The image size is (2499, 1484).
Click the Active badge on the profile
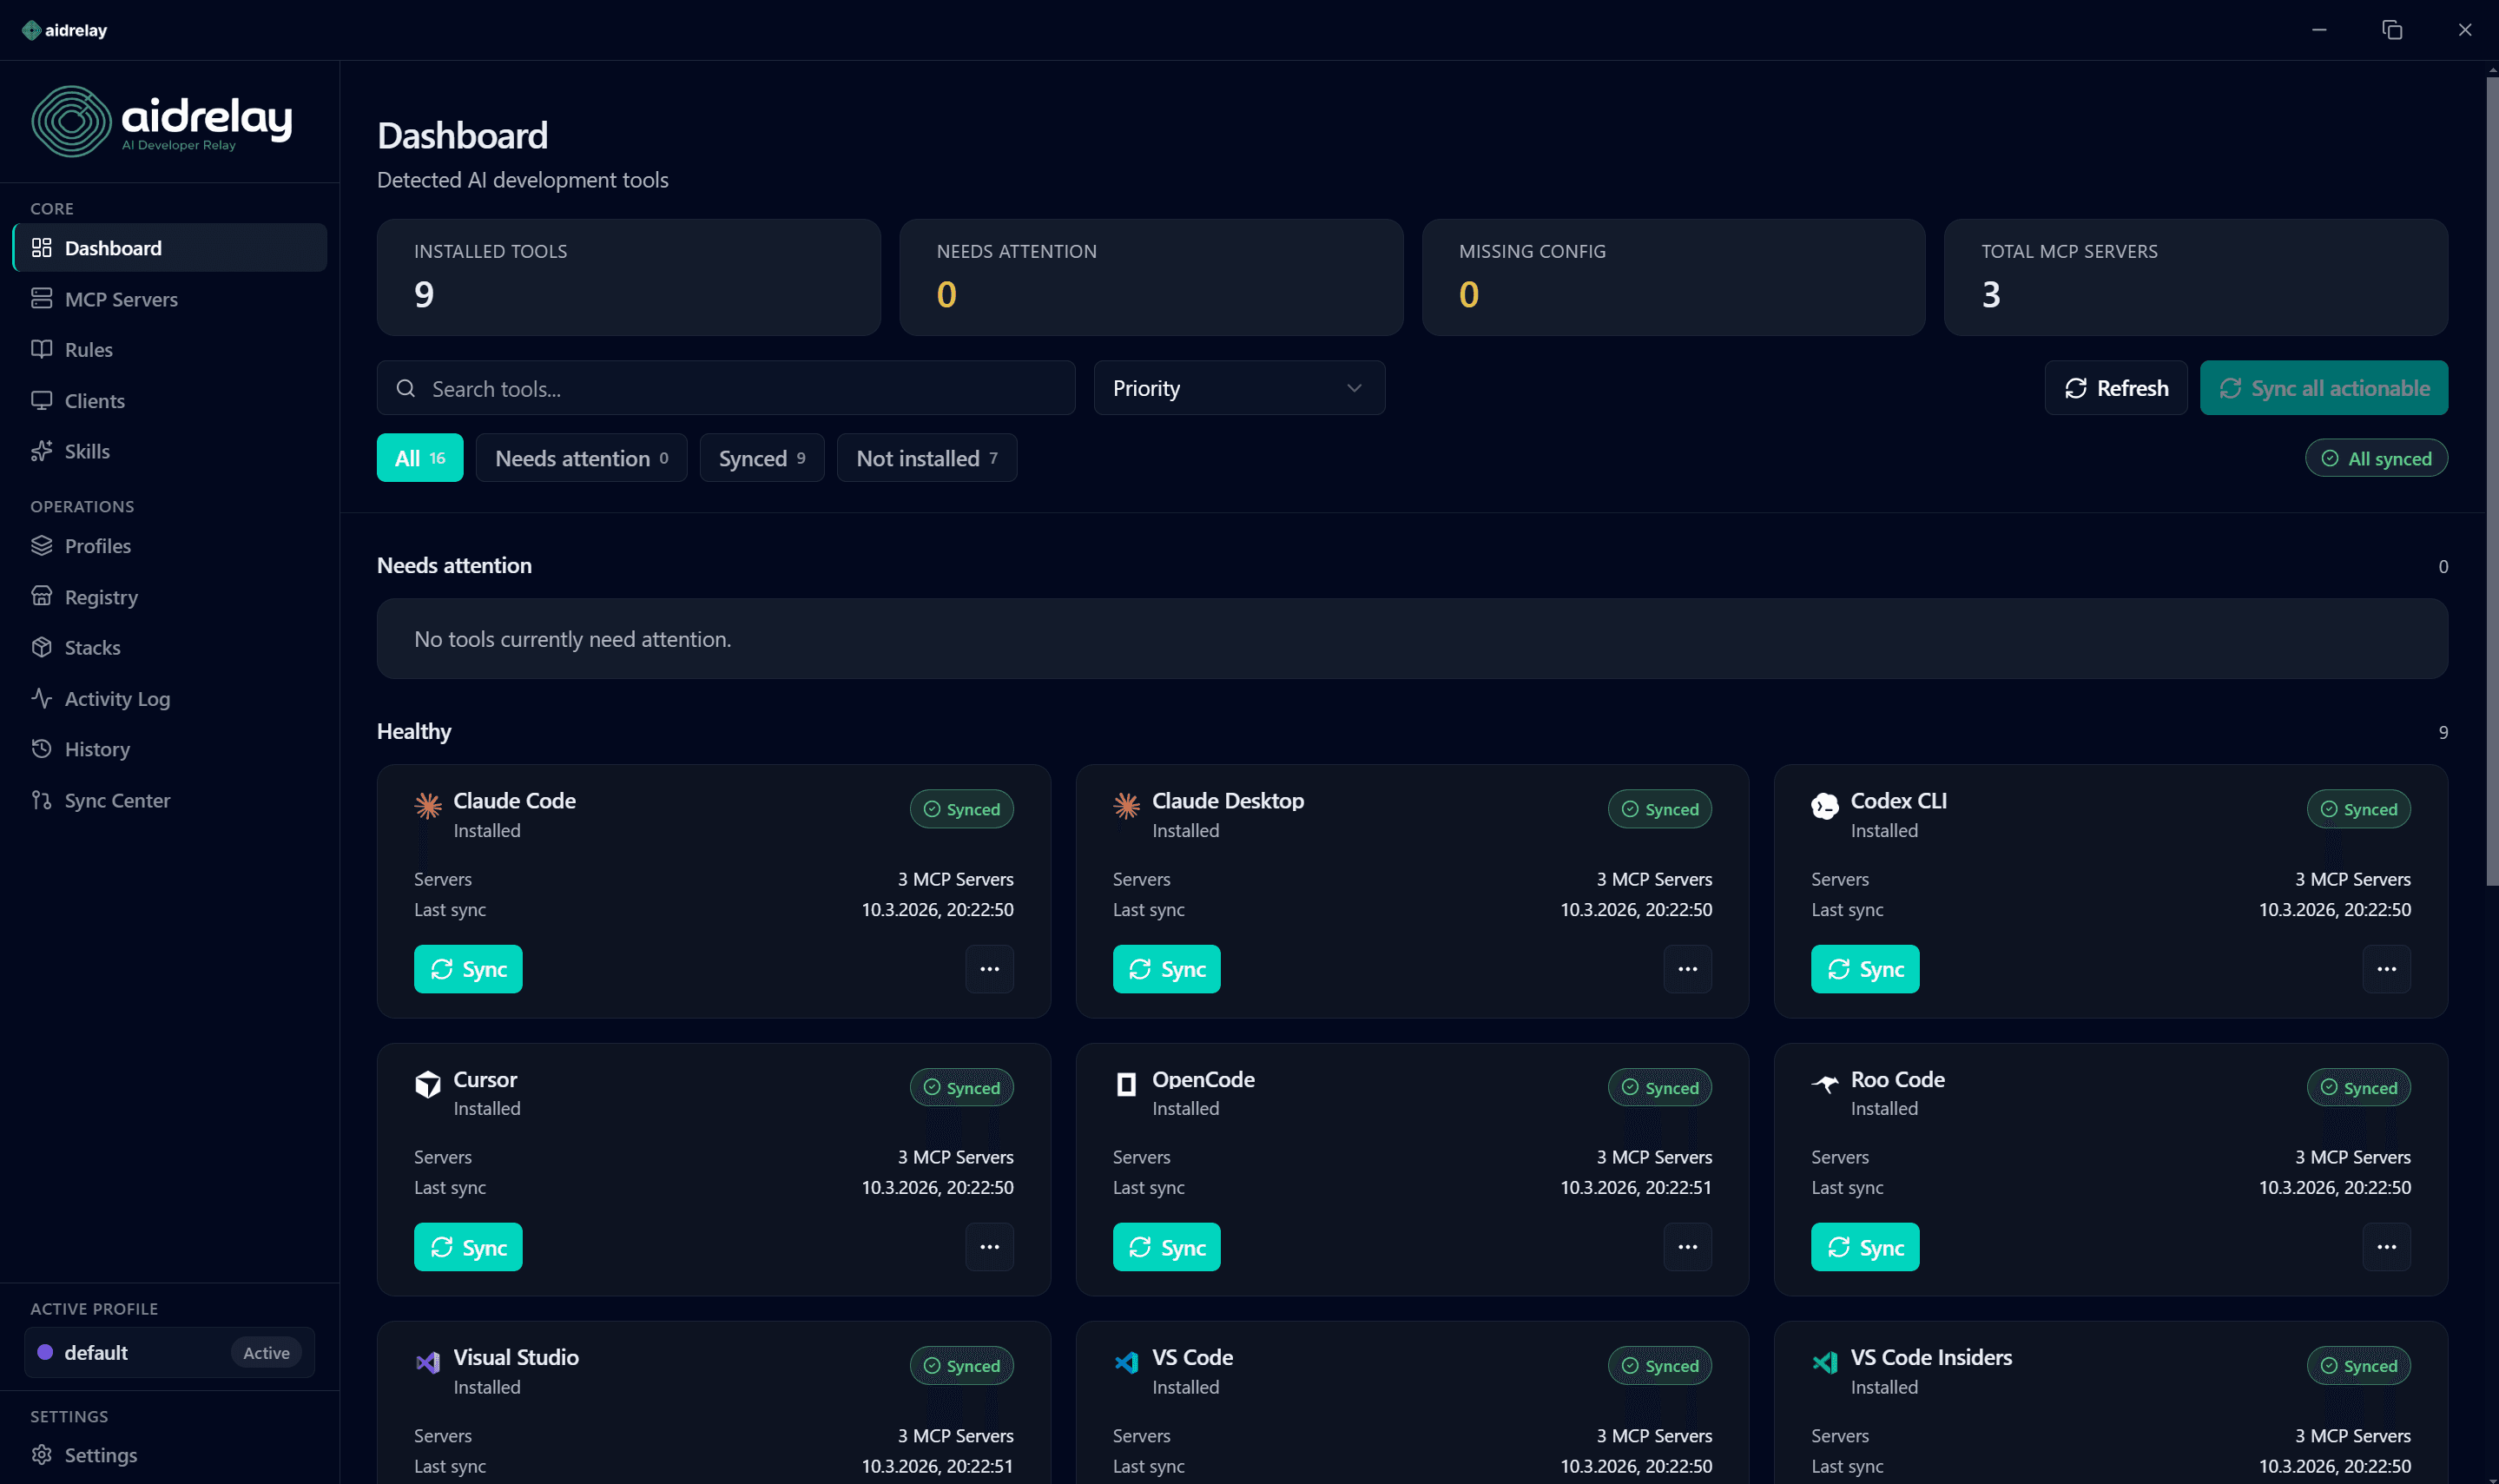tap(266, 1353)
